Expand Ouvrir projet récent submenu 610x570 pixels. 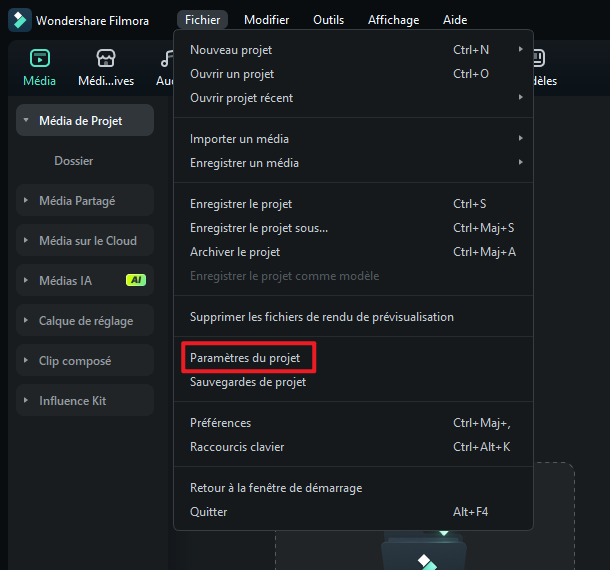click(353, 98)
